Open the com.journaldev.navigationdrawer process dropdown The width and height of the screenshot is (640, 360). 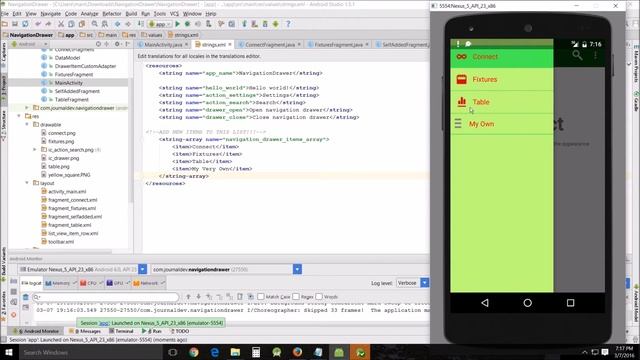coord(297,269)
